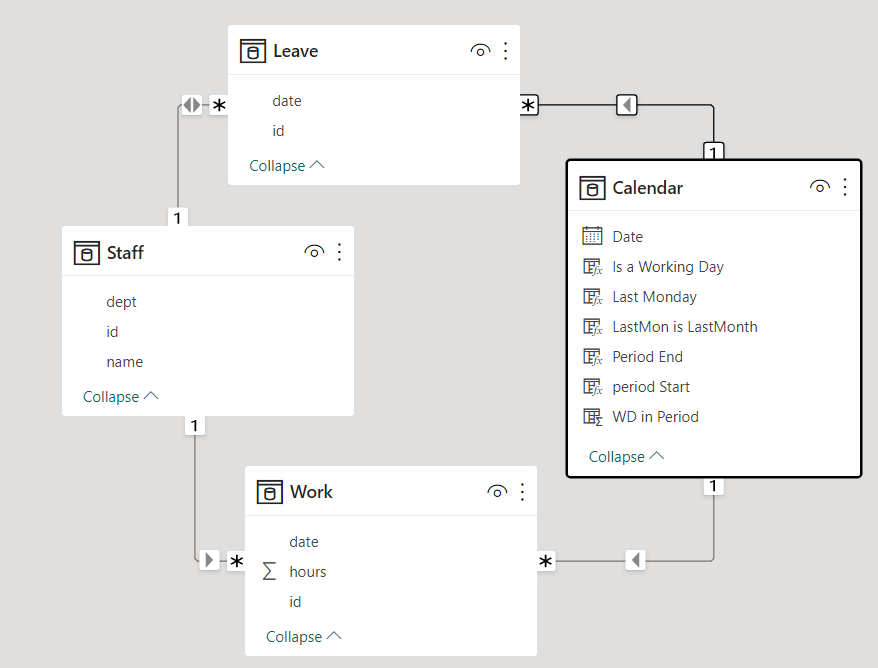Select the Calendar table title
Image resolution: width=878 pixels, height=668 pixels.
click(648, 188)
